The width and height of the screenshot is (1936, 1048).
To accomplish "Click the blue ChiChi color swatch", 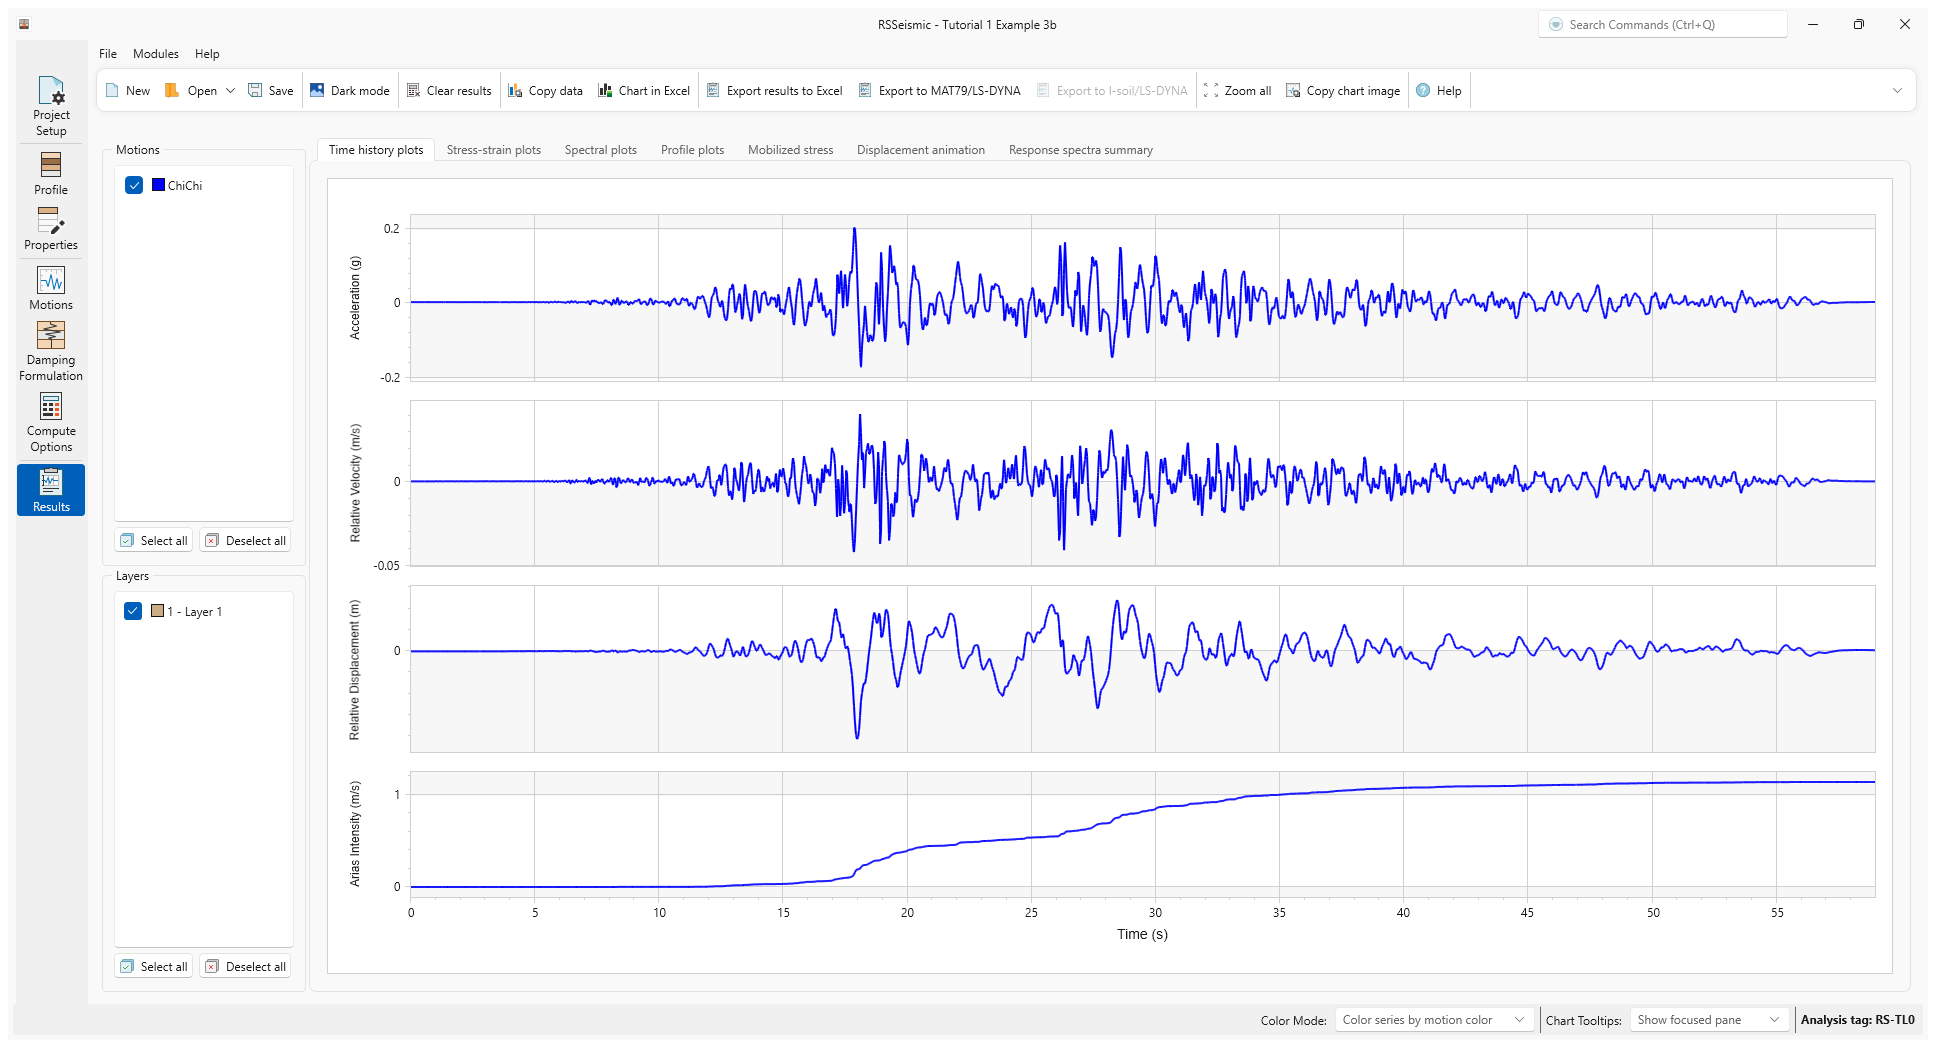I will tap(158, 185).
